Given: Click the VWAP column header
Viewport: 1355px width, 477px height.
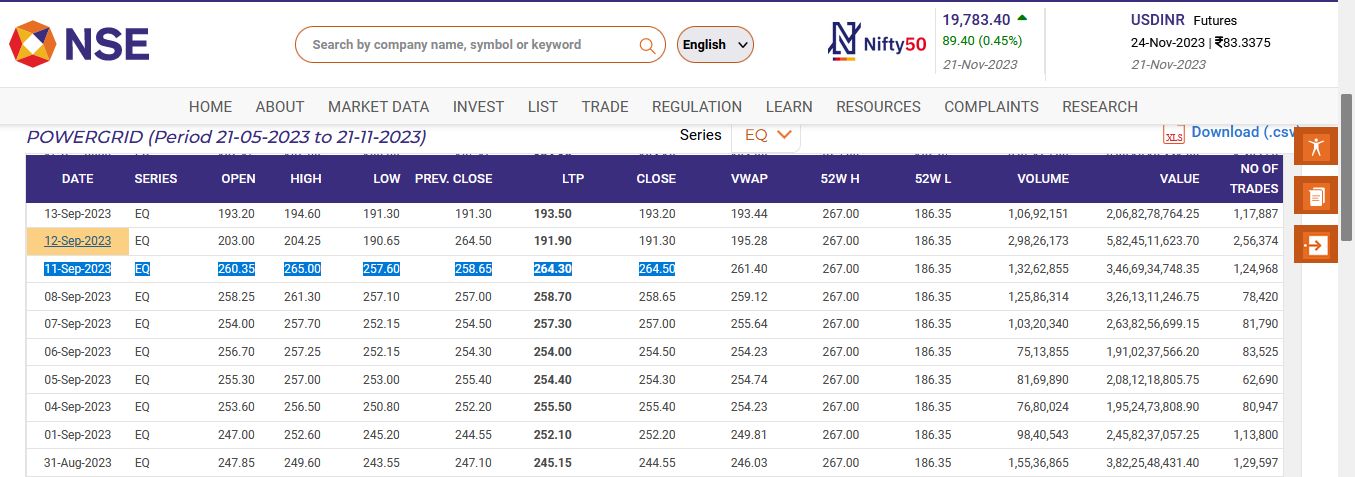Looking at the screenshot, I should point(749,179).
